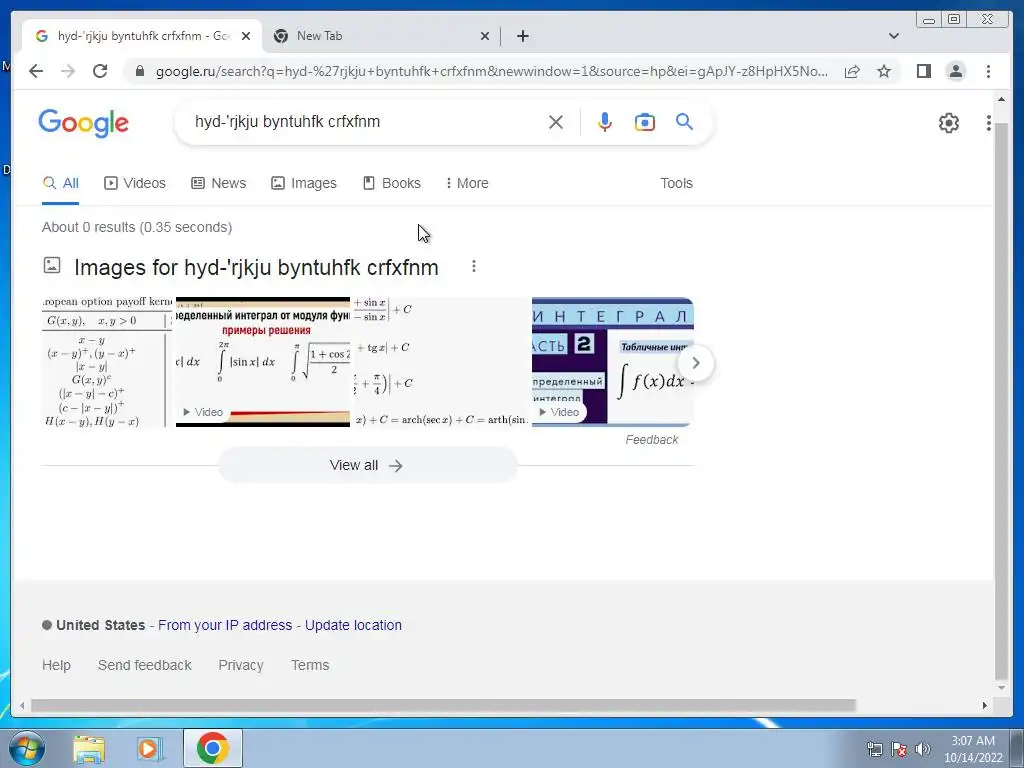Click Send feedback footer link

(144, 665)
